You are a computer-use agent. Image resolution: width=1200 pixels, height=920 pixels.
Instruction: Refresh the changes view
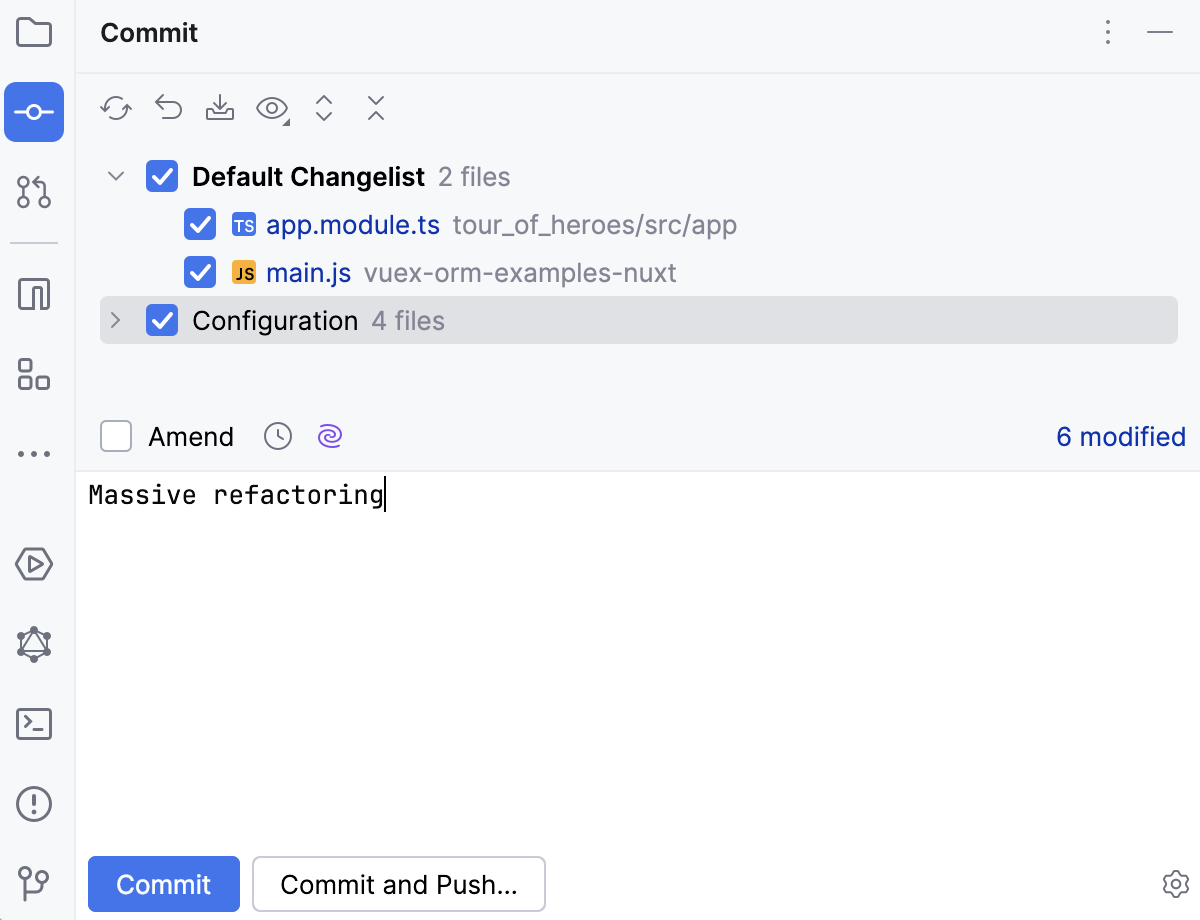tap(115, 108)
